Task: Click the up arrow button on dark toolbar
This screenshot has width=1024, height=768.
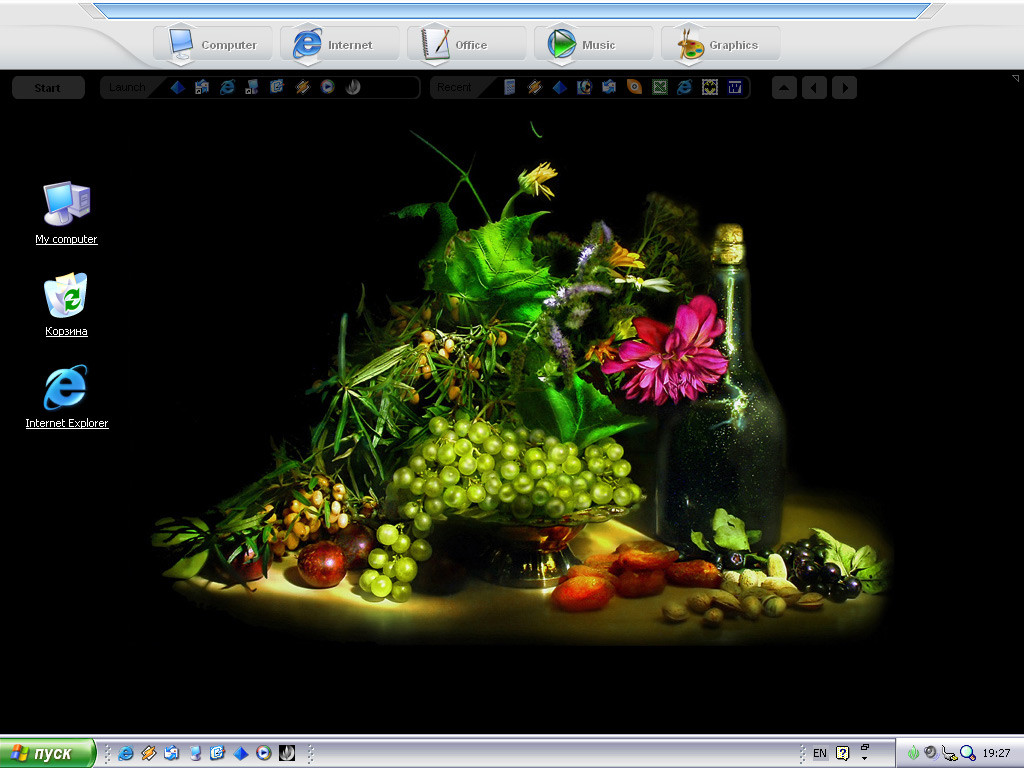Action: (x=784, y=88)
